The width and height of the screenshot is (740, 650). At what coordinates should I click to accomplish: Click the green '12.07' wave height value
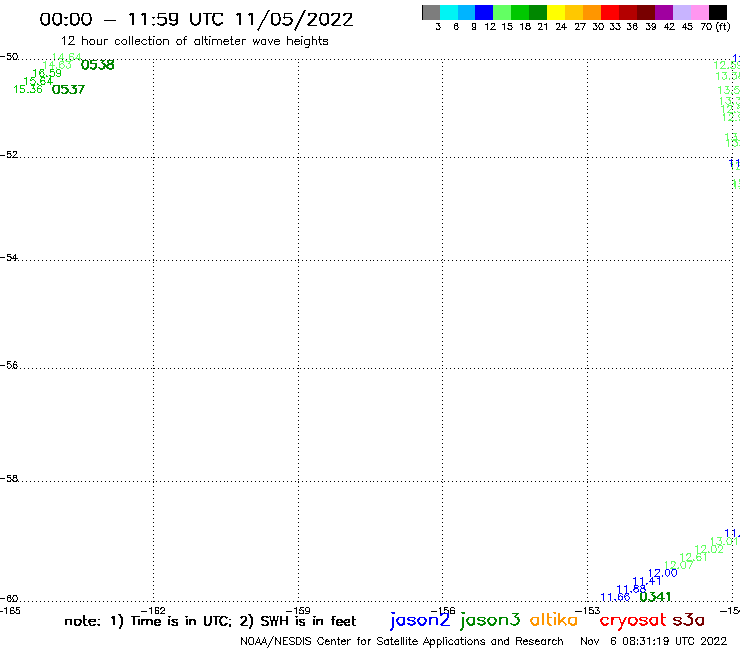click(x=679, y=565)
